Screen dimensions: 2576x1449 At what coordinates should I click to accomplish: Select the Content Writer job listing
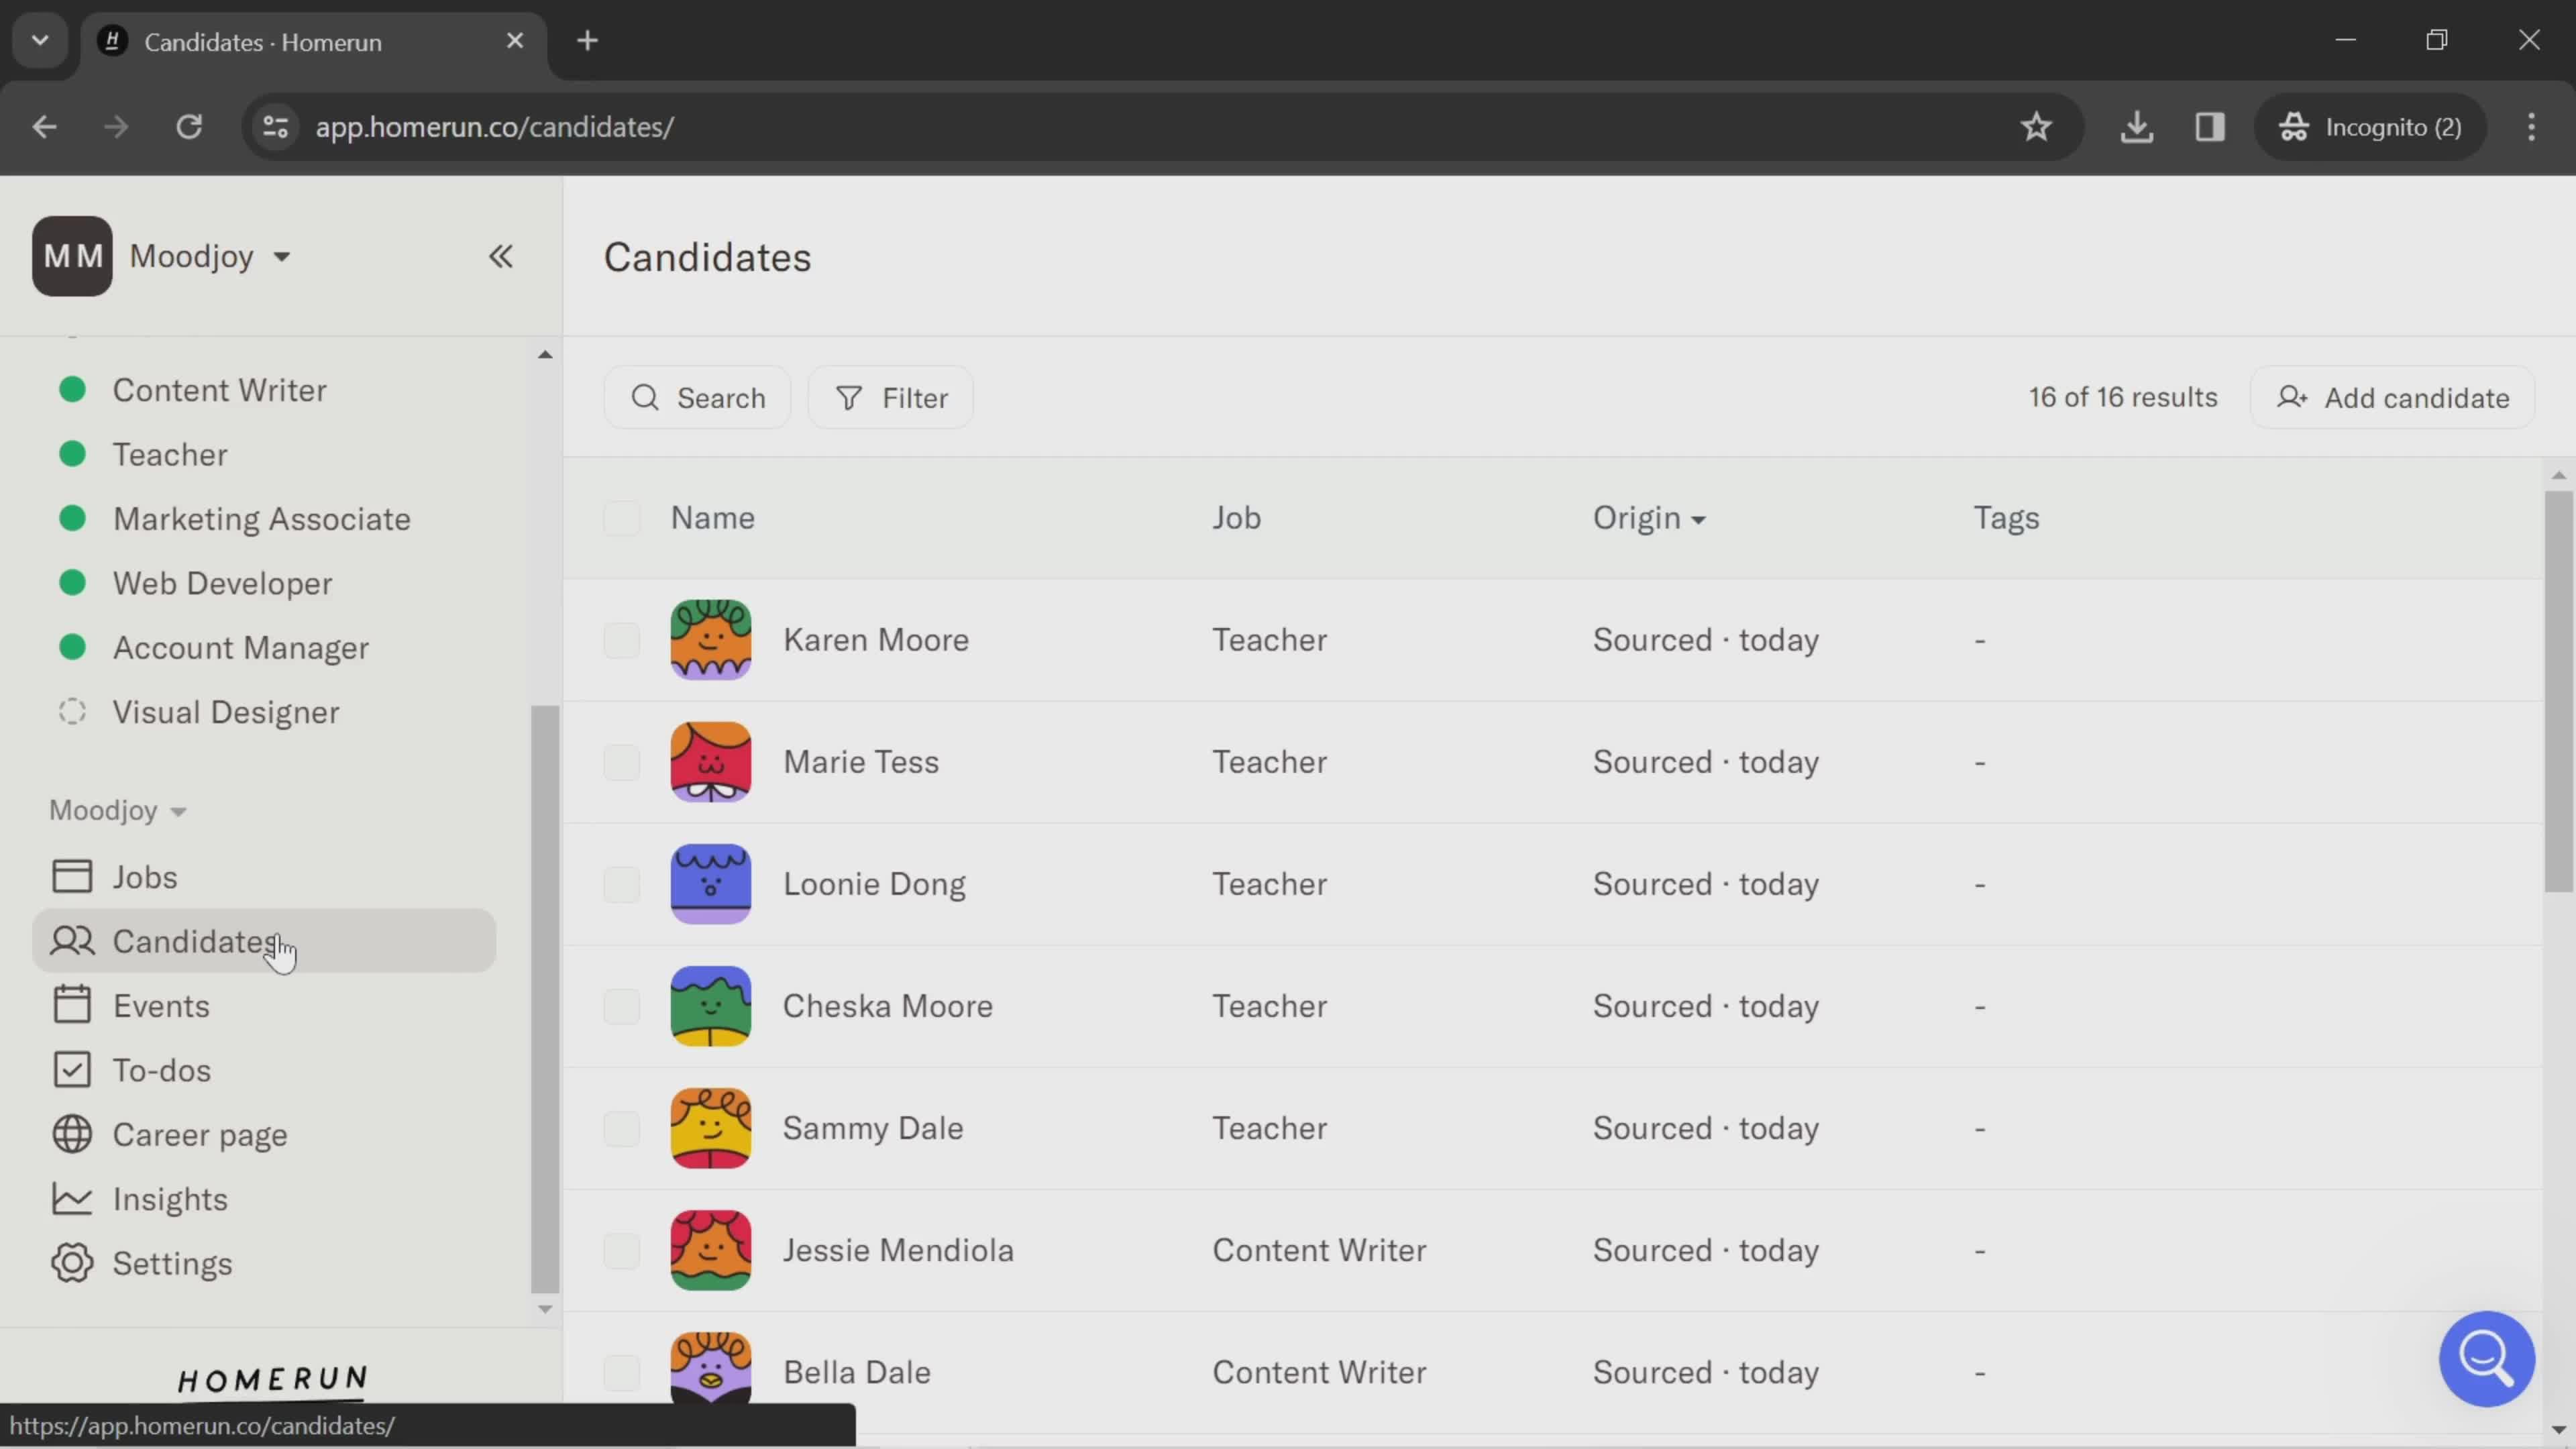point(219,389)
